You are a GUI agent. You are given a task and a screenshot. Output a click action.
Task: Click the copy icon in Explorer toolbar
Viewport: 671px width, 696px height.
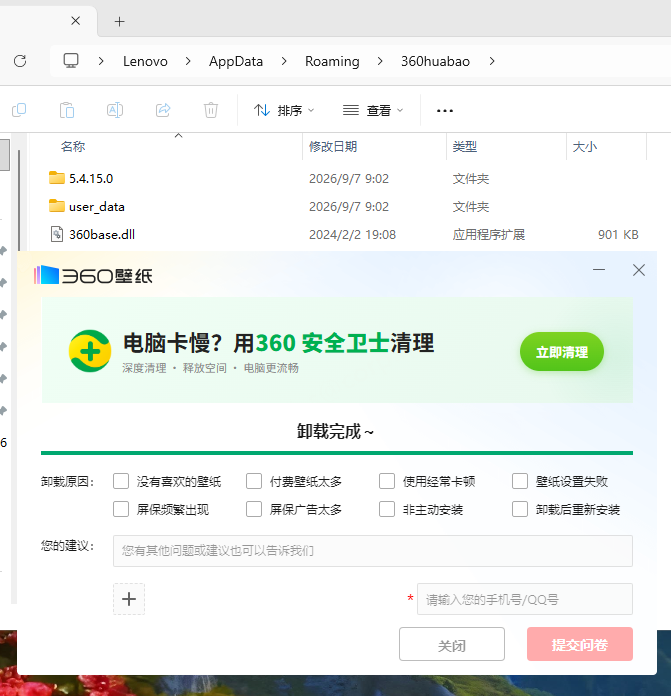tap(19, 110)
